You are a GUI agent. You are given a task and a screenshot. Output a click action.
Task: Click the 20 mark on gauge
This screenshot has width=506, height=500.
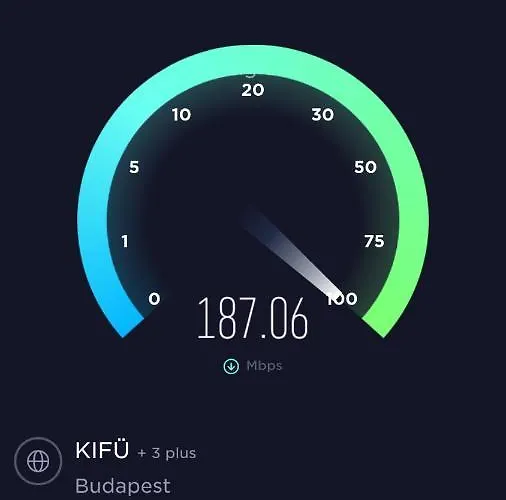point(253,90)
